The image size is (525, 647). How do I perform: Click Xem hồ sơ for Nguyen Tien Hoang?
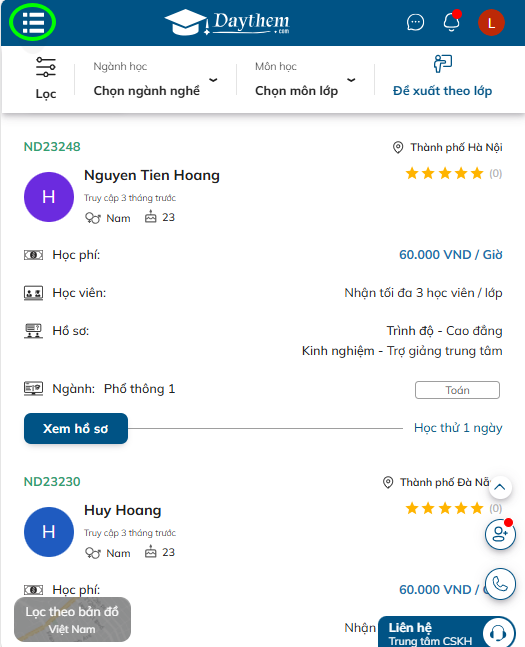tap(76, 428)
